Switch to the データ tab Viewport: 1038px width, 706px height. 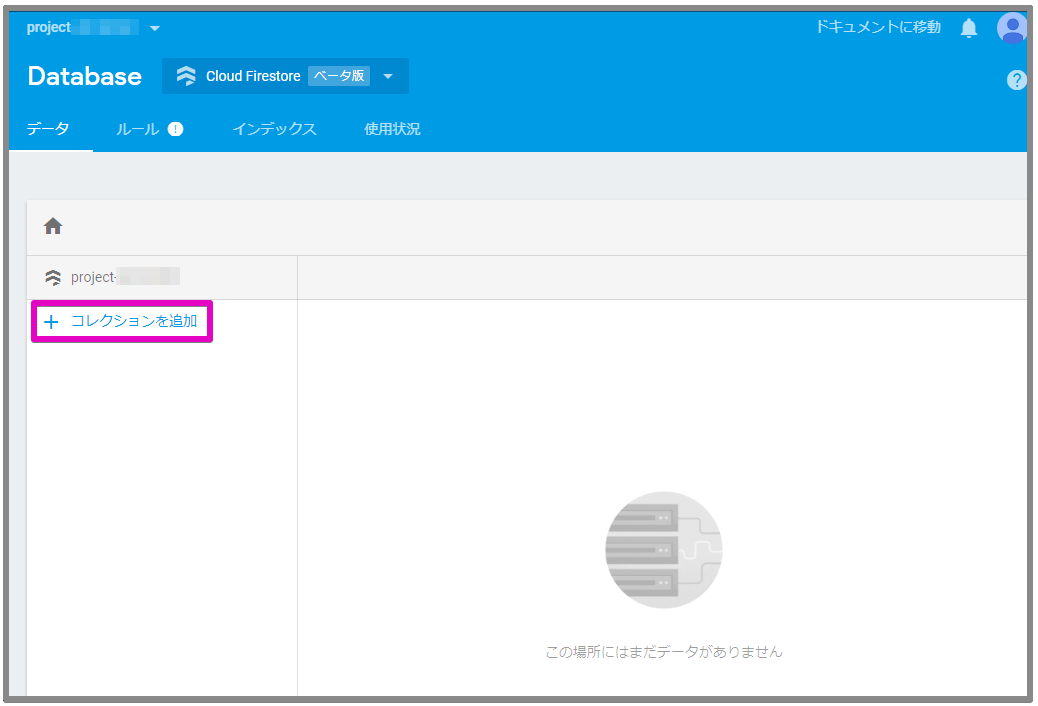pyautogui.click(x=50, y=128)
